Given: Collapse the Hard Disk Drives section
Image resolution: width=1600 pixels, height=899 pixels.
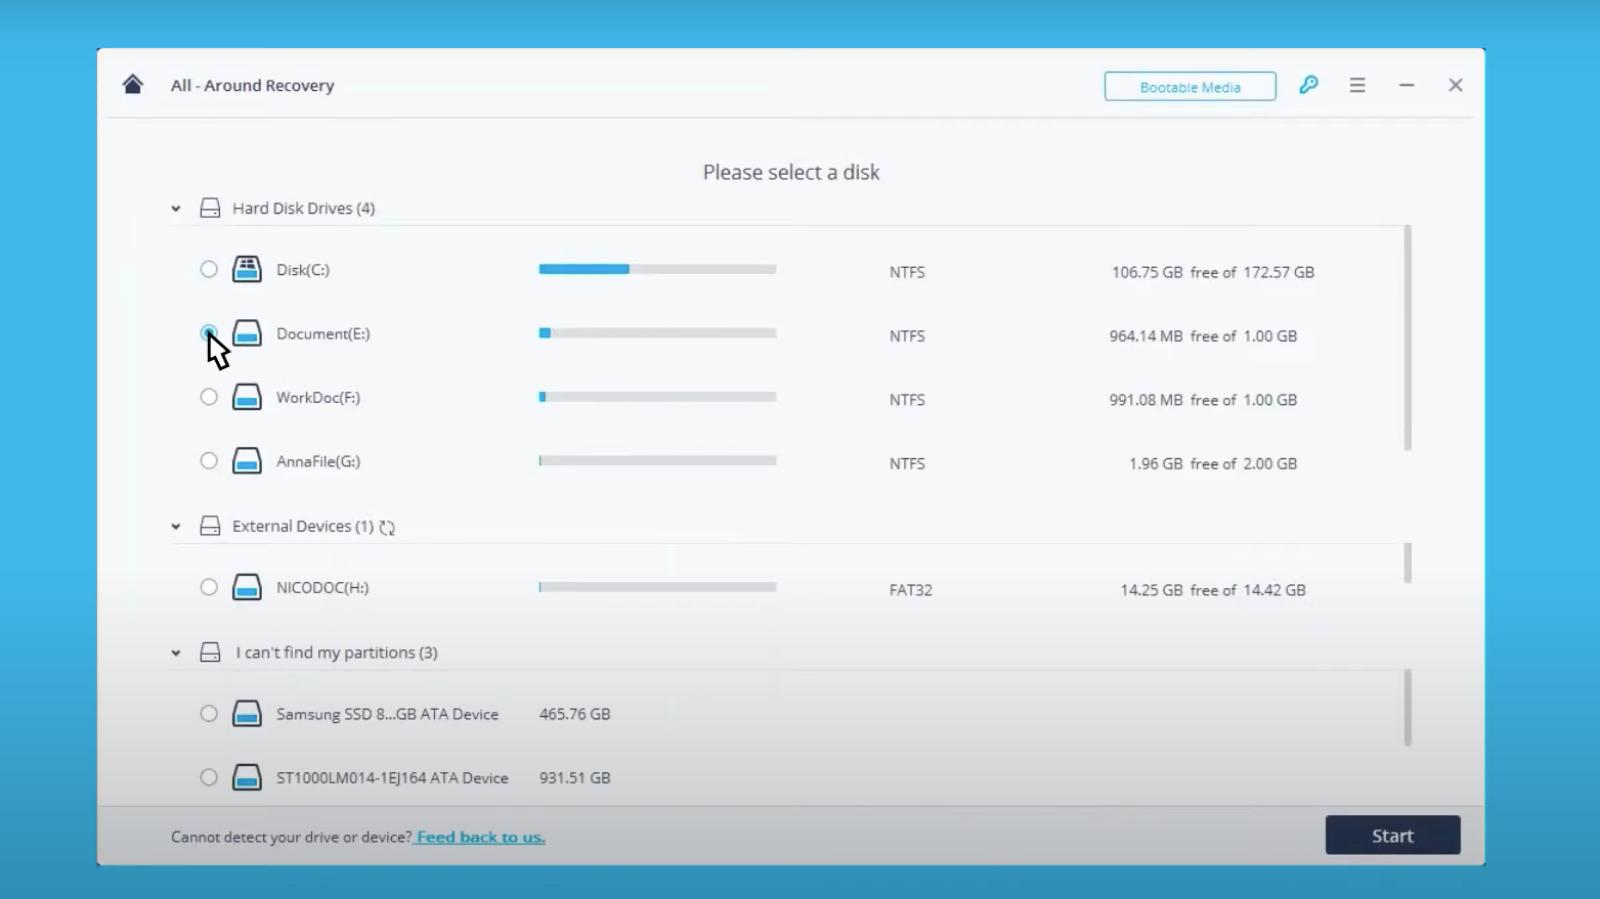Looking at the screenshot, I should click(x=176, y=209).
